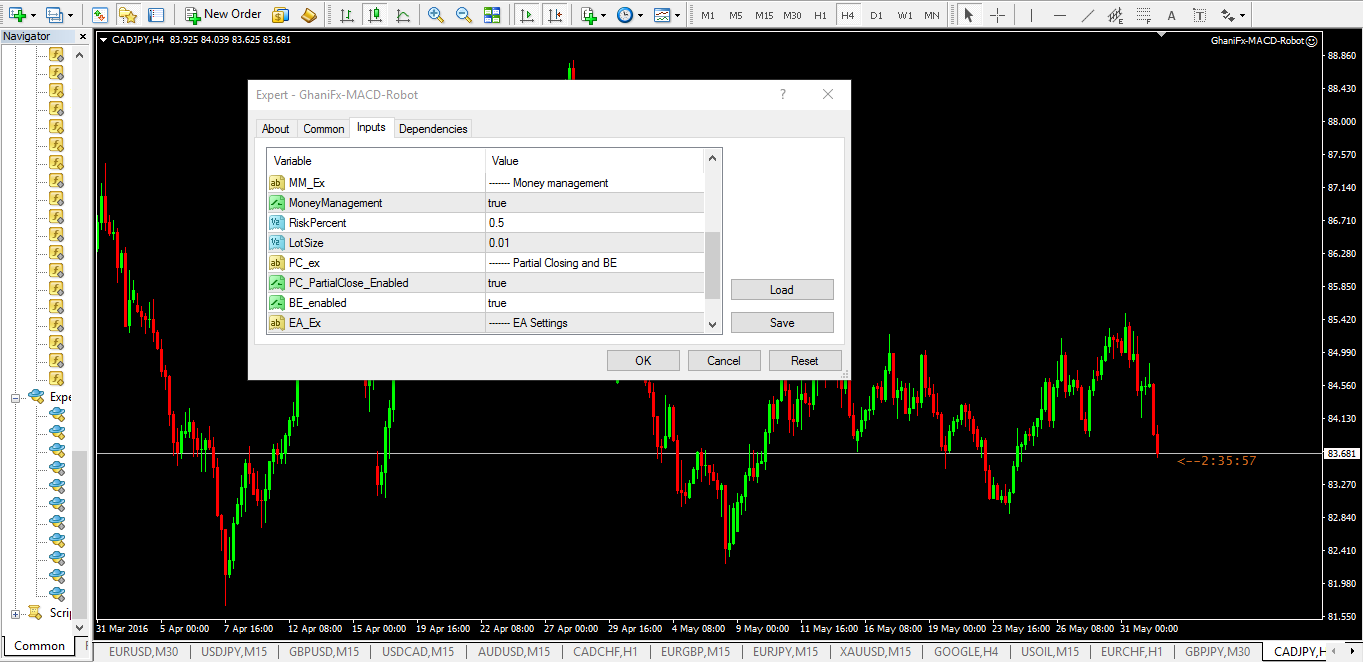Open the Dependencies tab
The height and width of the screenshot is (663, 1363).
click(x=433, y=128)
